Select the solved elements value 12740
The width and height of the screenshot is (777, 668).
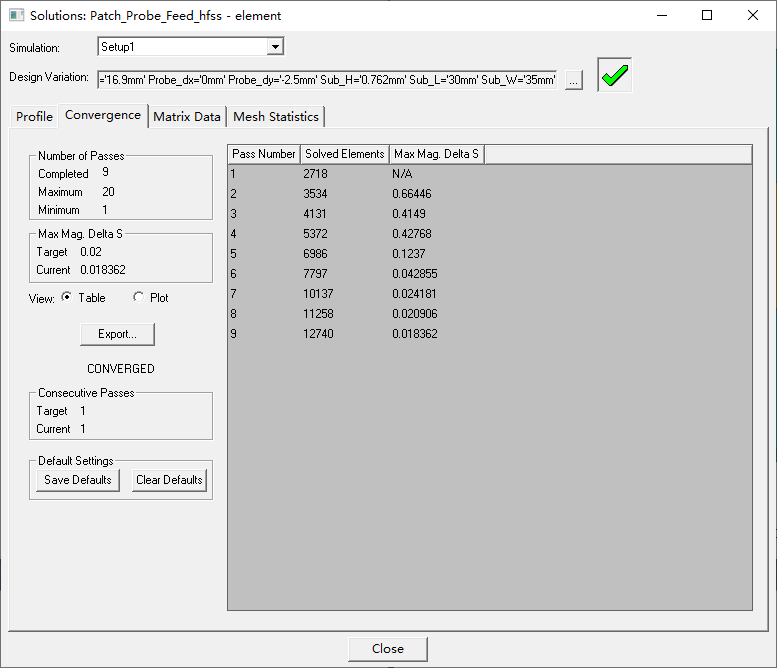pyautogui.click(x=318, y=334)
